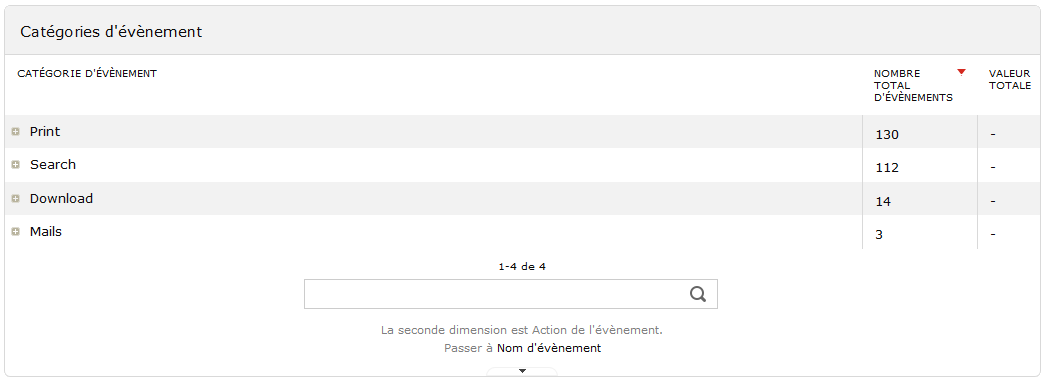Select the Print row label
1047x385 pixels.
pos(45,131)
